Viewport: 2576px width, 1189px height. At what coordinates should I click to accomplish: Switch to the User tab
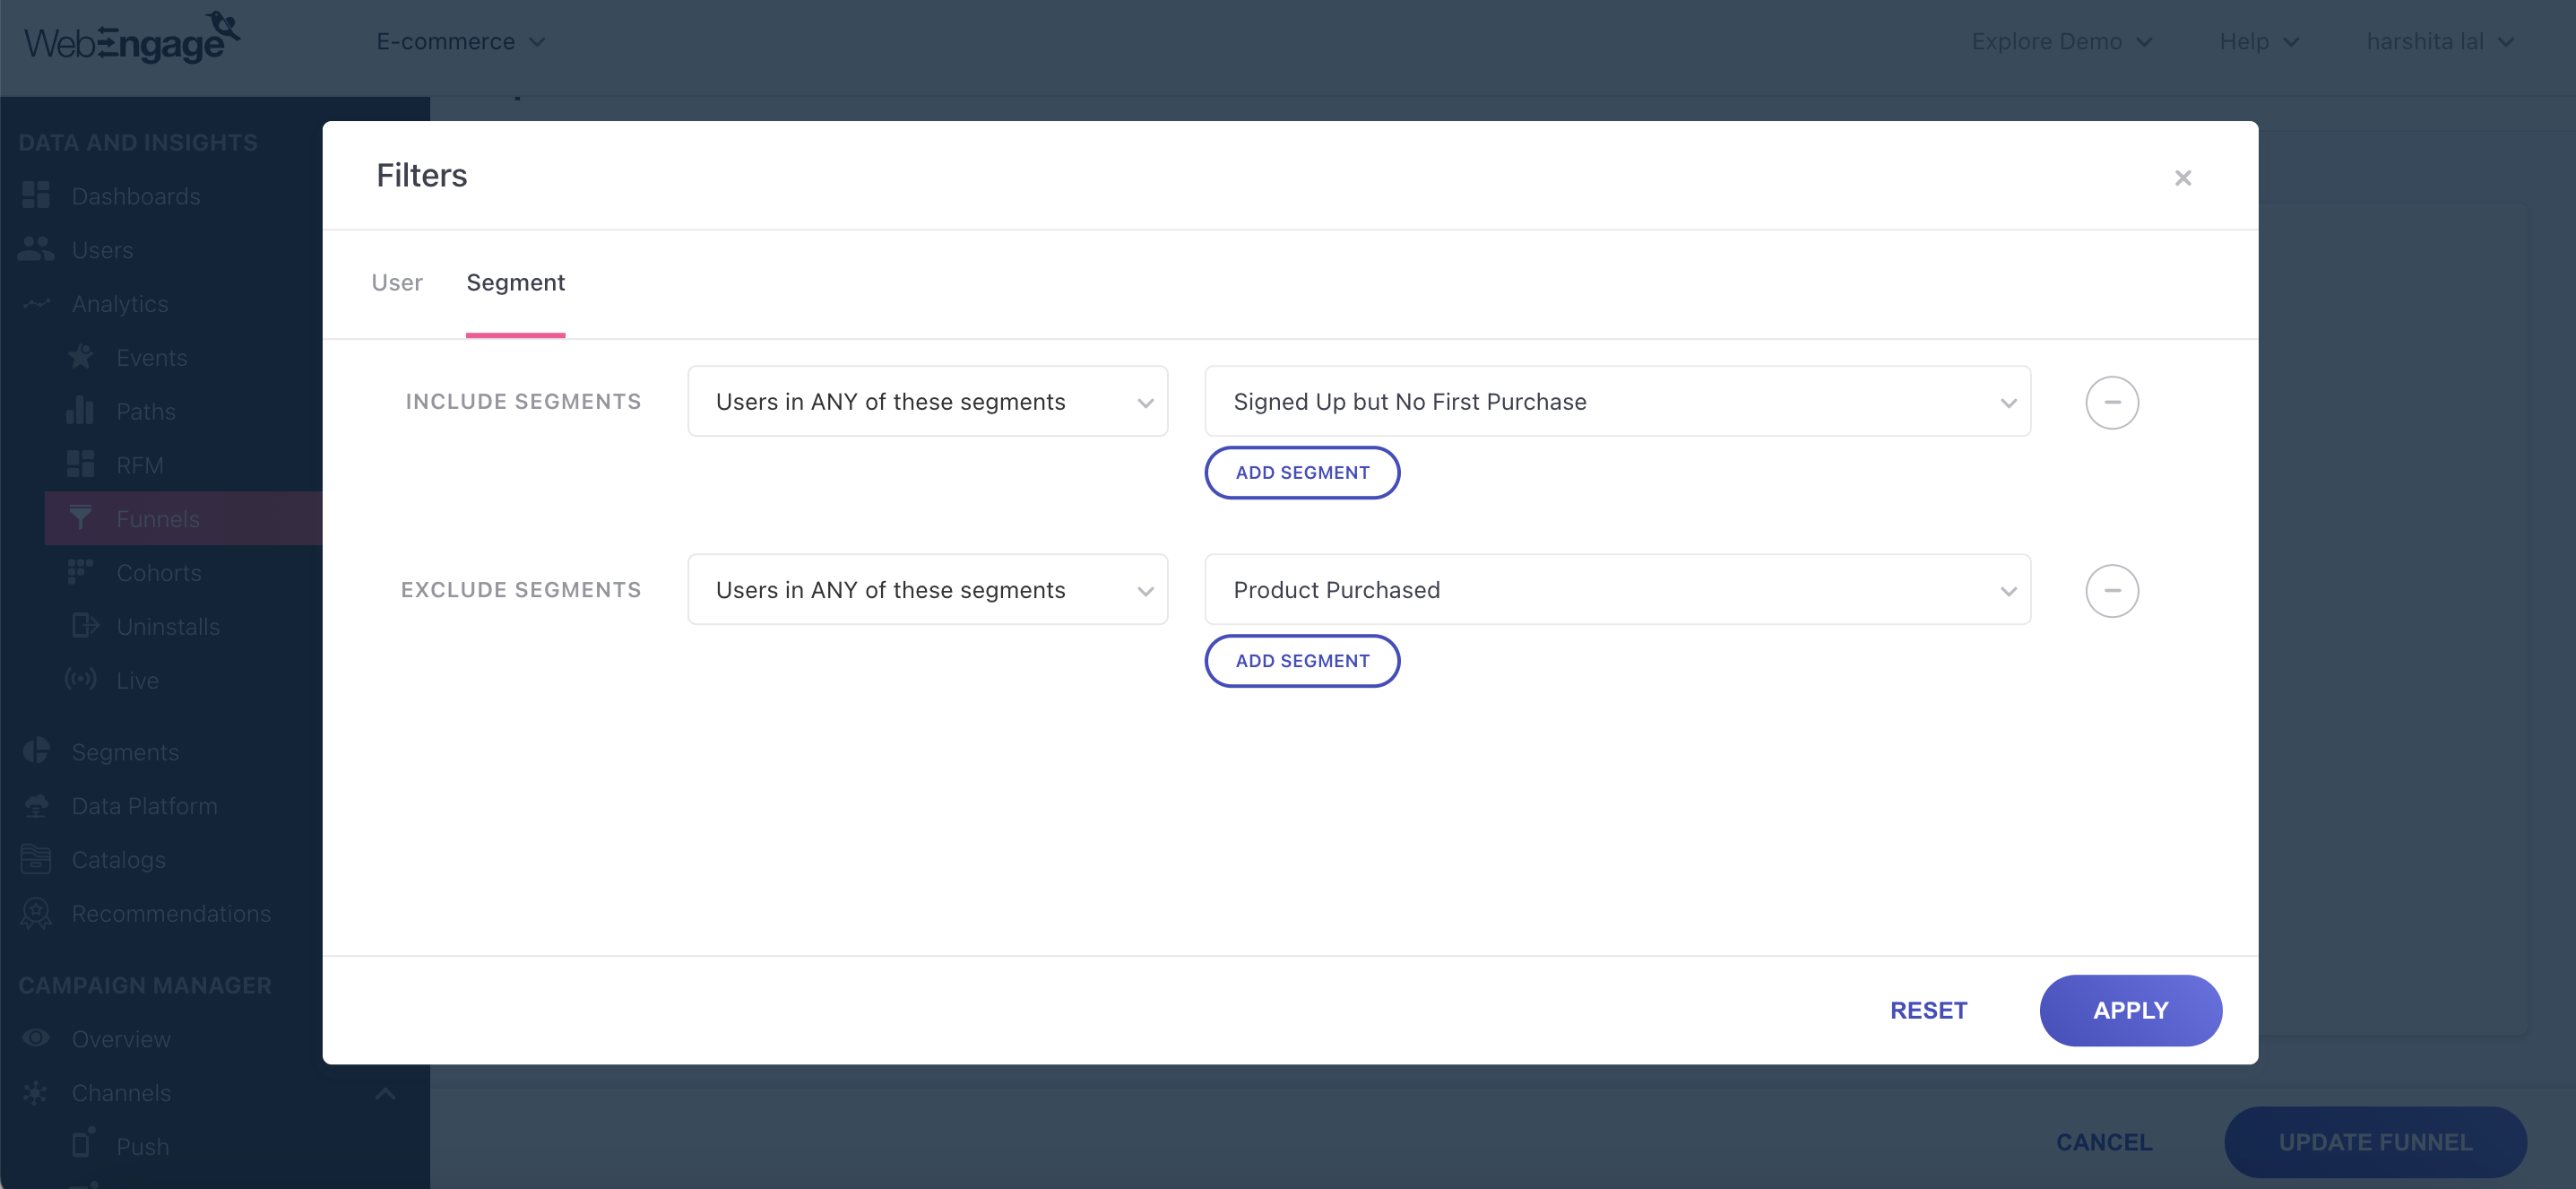click(x=396, y=282)
